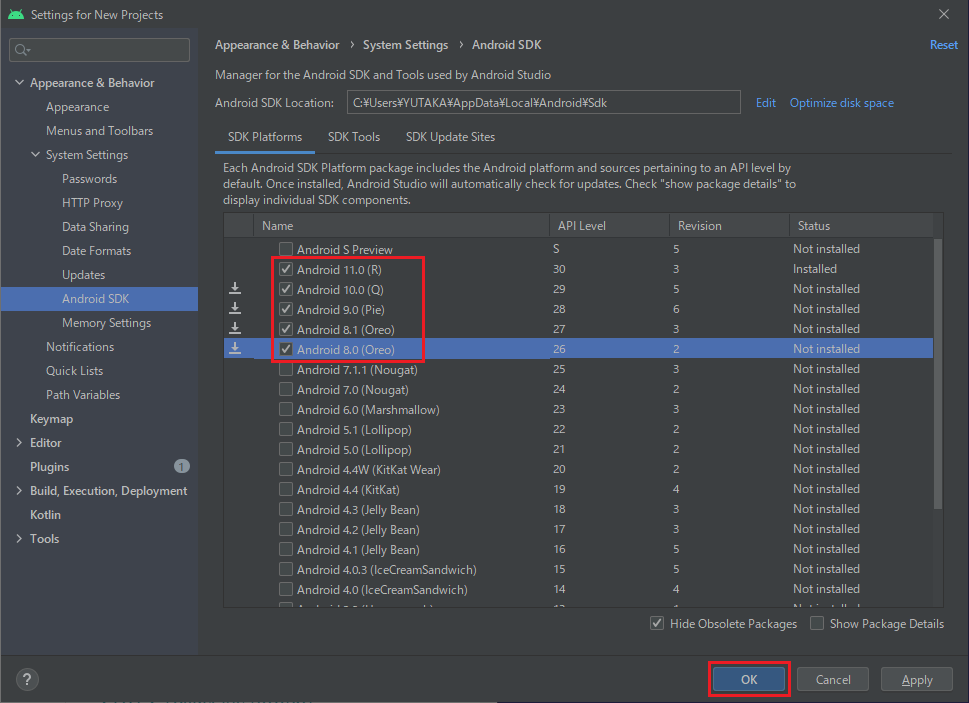Check the Android 7.0 (Nougat) checkbox
This screenshot has height=703, width=969.
click(286, 389)
